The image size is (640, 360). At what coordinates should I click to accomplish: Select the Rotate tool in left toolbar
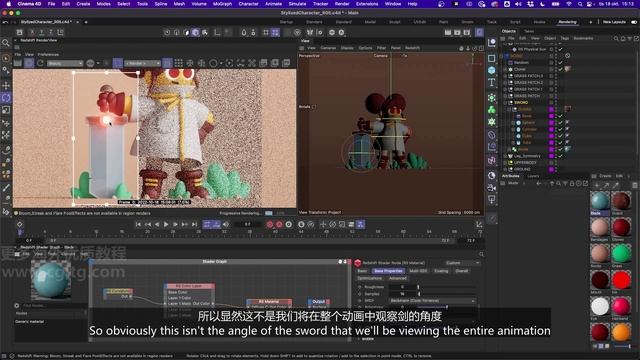click(x=6, y=98)
